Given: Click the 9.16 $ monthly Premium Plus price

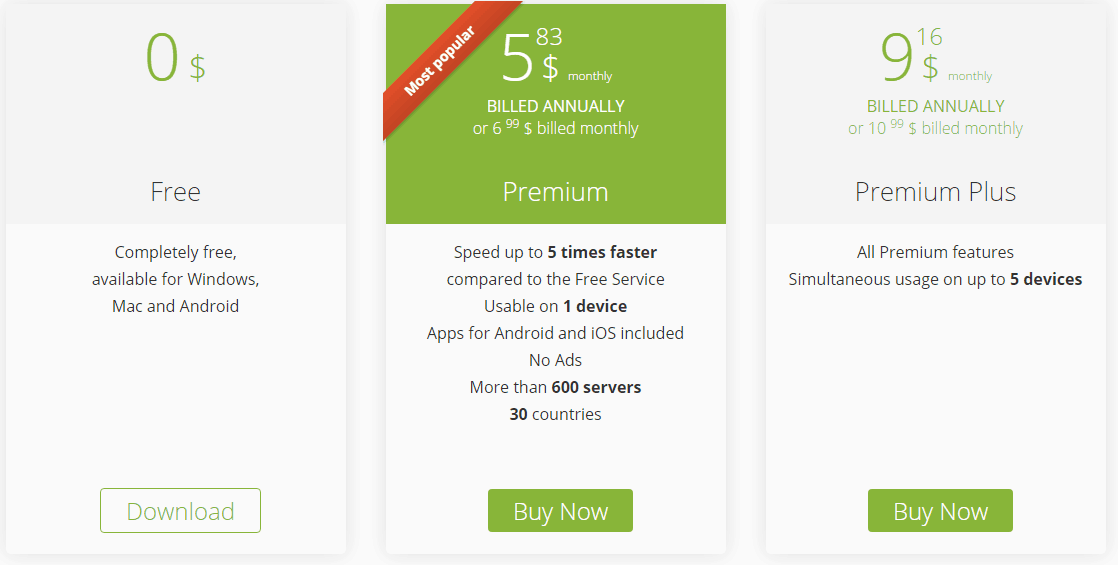Looking at the screenshot, I should tap(936, 56).
